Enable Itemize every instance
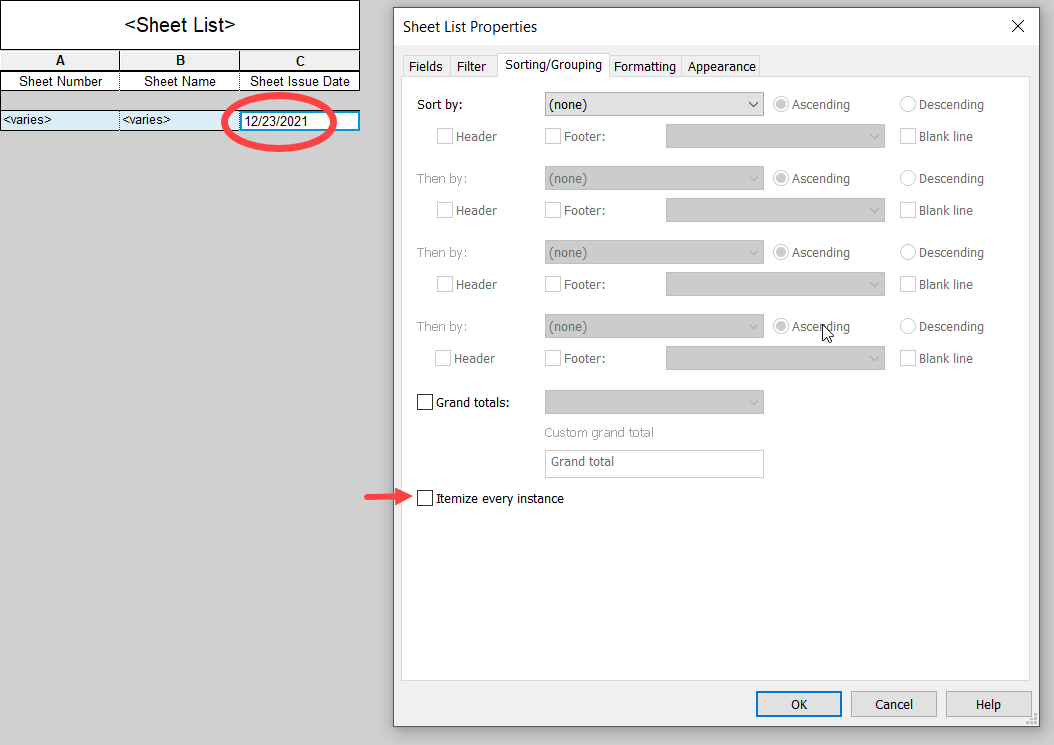 point(424,498)
